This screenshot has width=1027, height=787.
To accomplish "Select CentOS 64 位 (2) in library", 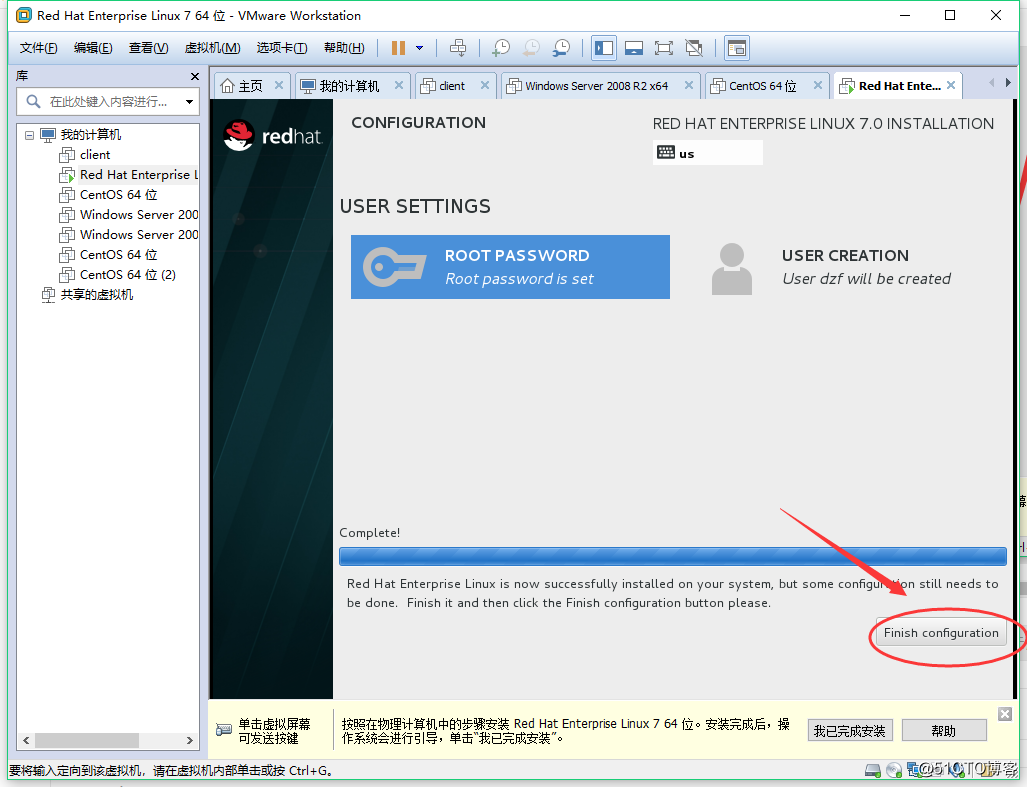I will pyautogui.click(x=128, y=274).
